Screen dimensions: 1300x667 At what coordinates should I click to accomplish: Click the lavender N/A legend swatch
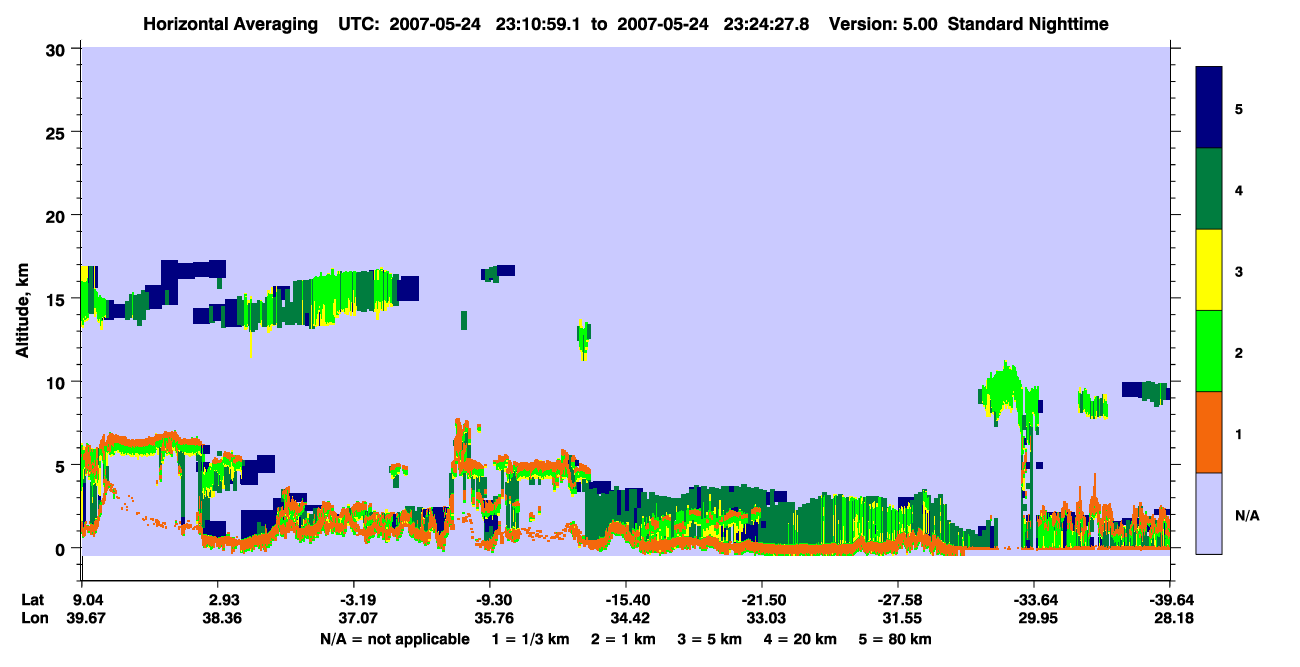(1209, 513)
